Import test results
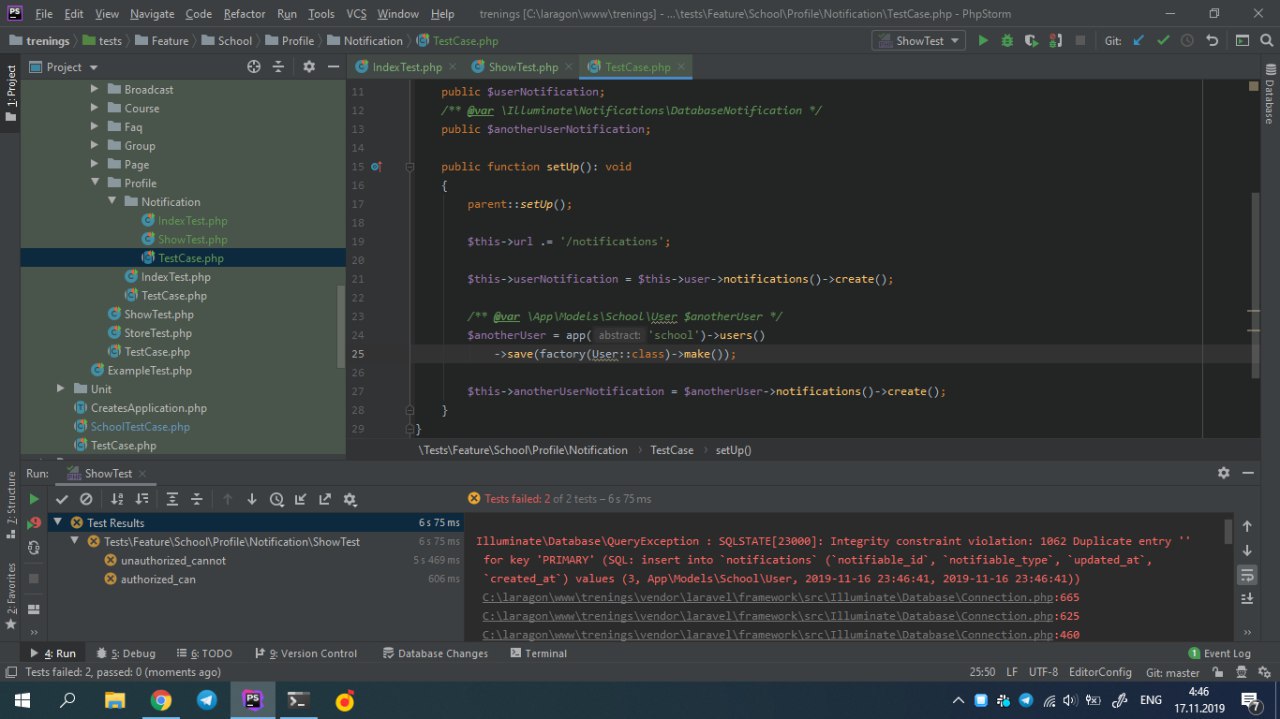1280x719 pixels. 300,499
